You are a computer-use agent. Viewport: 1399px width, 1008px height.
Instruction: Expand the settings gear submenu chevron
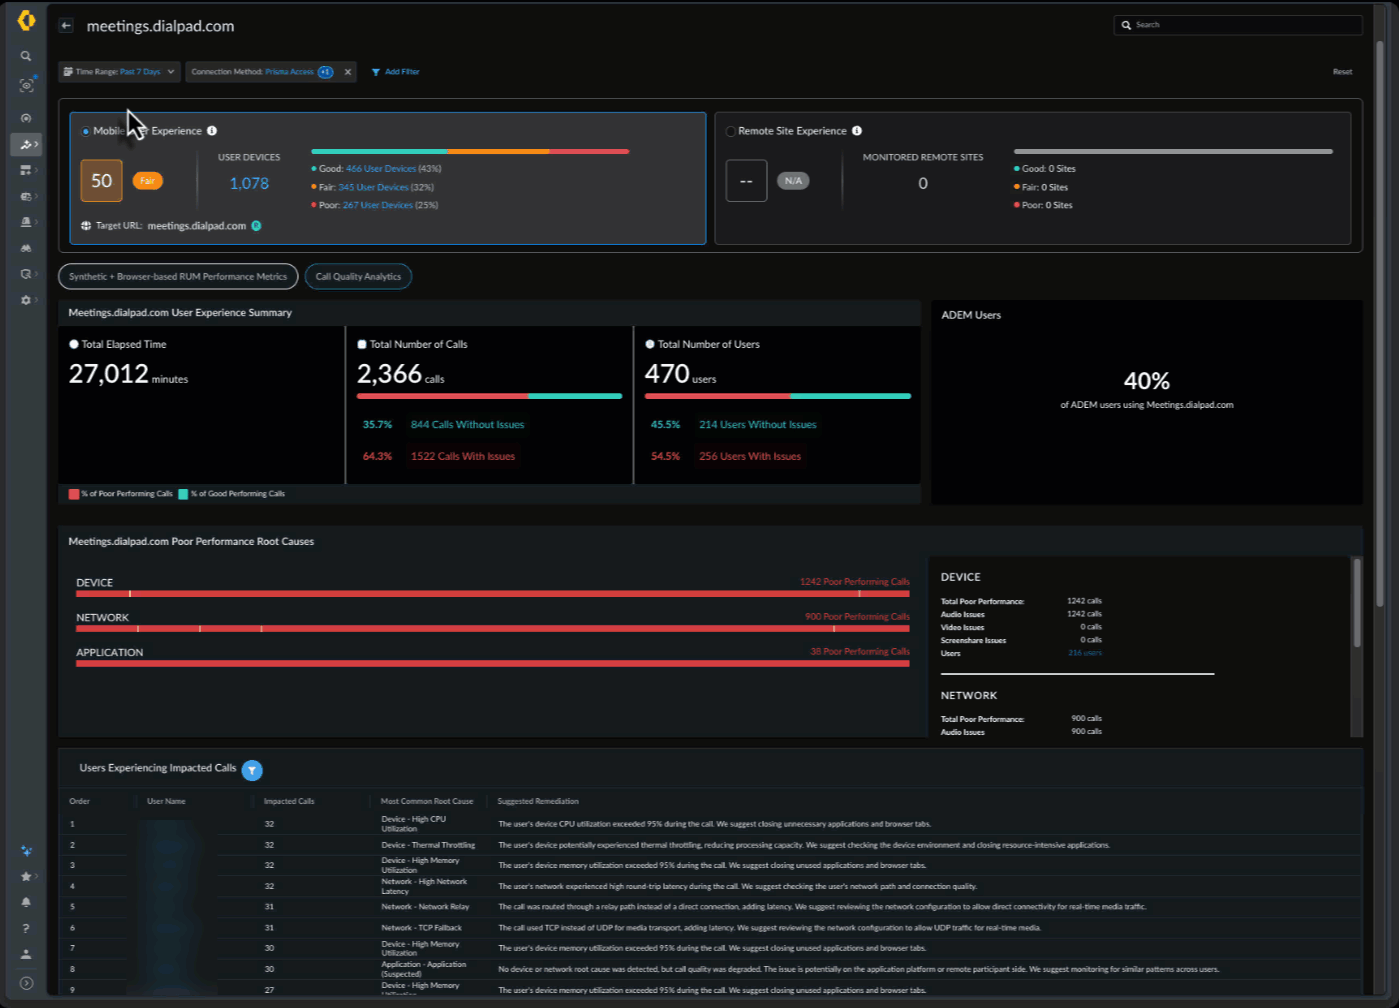coord(37,300)
